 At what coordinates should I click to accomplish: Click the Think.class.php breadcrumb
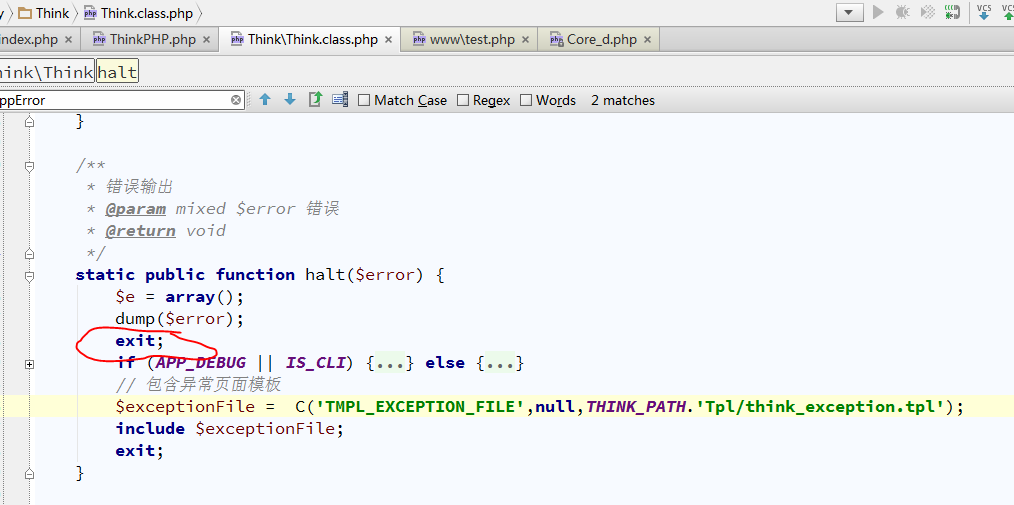point(146,13)
